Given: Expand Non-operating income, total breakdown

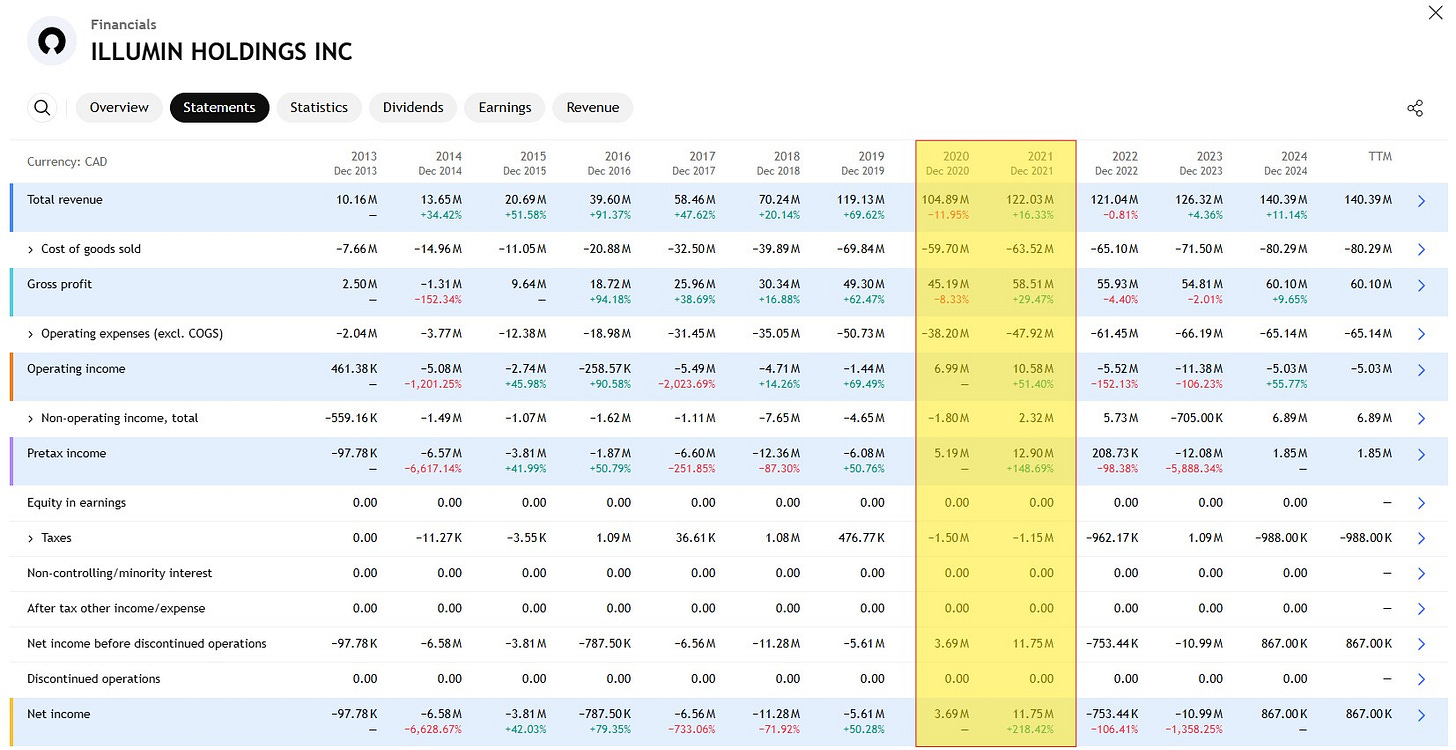Looking at the screenshot, I should (31, 418).
